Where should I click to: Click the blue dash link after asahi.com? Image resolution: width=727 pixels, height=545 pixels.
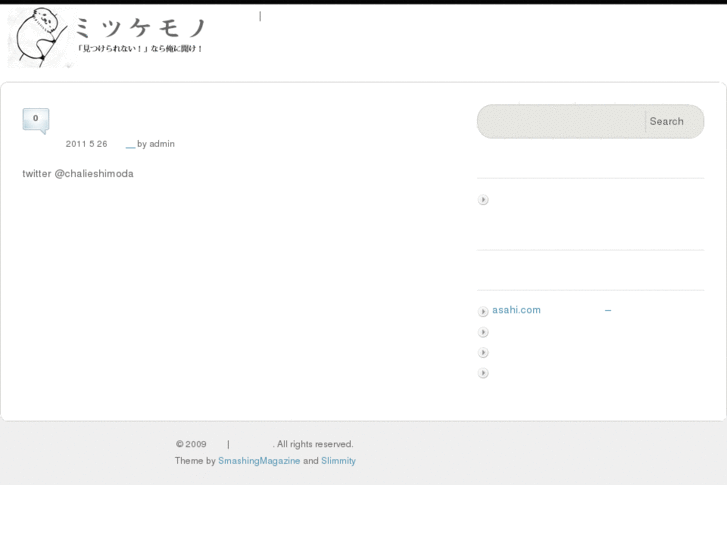point(608,310)
